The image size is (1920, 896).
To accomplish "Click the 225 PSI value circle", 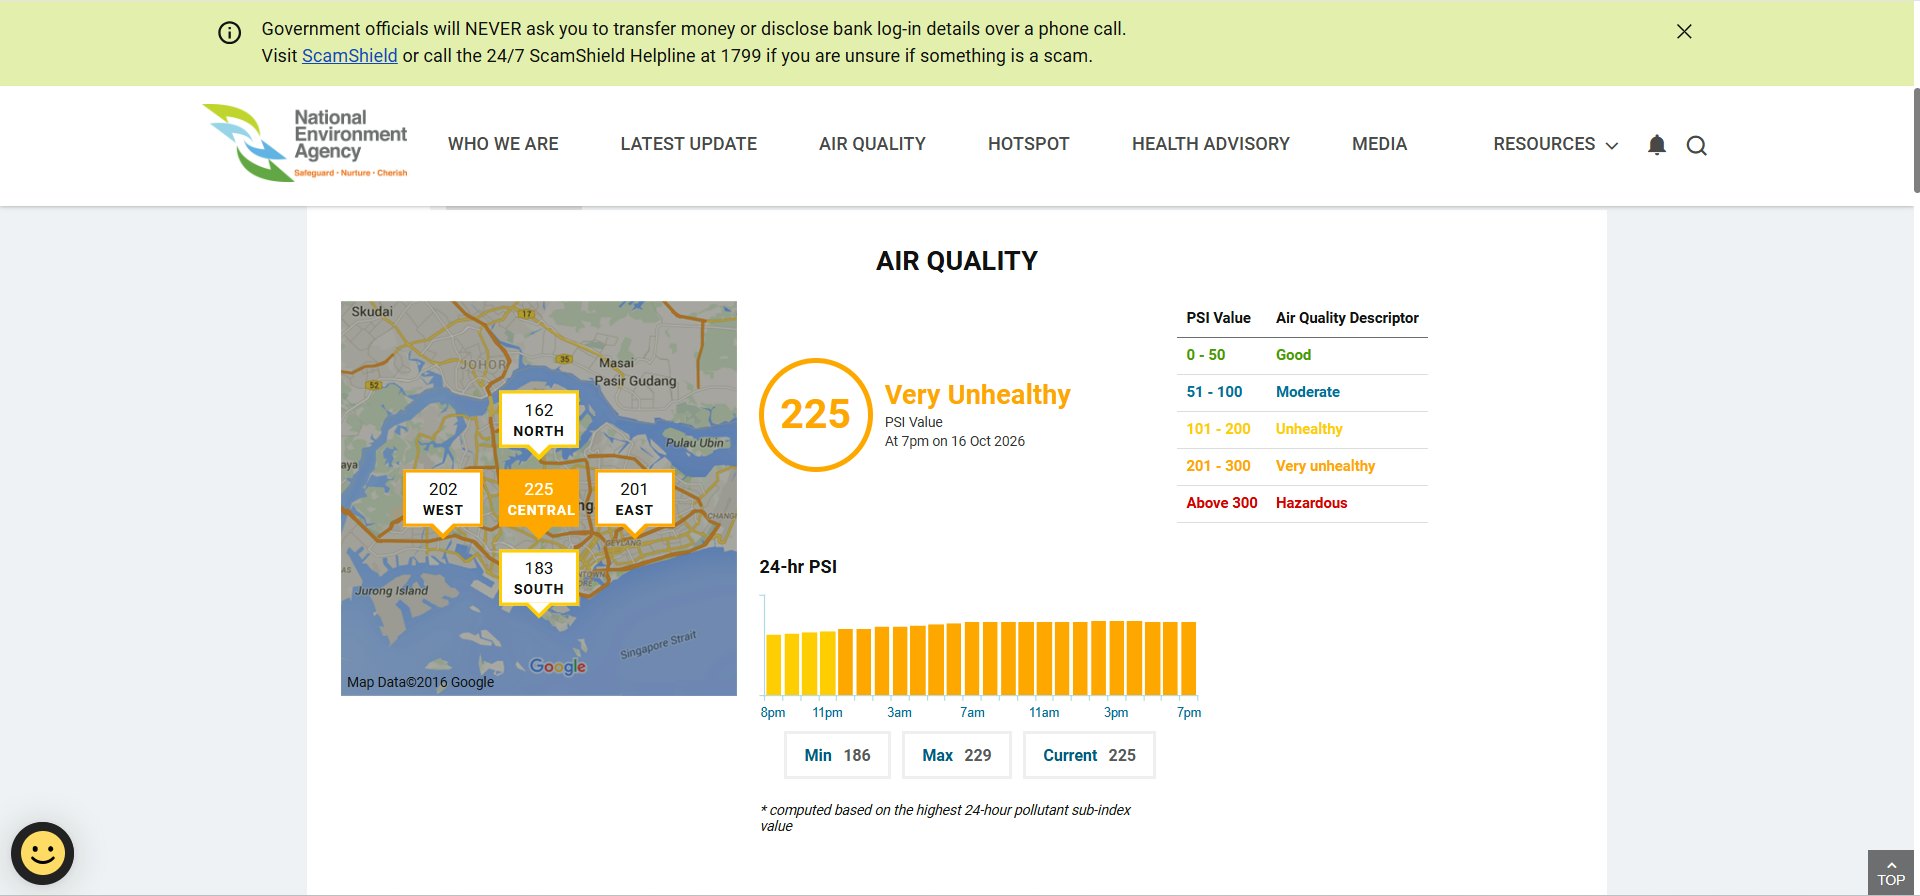I will 816,414.
